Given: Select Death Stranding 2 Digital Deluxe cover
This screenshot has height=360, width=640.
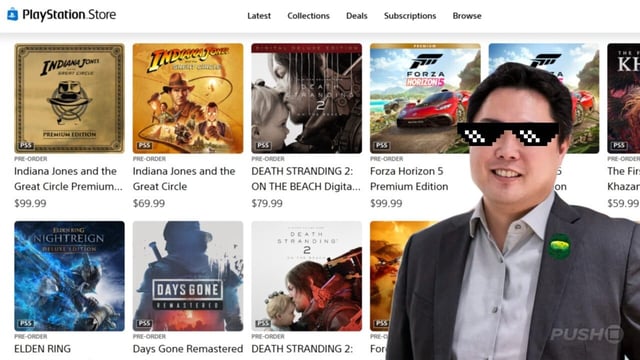Looking at the screenshot, I should click(x=307, y=98).
